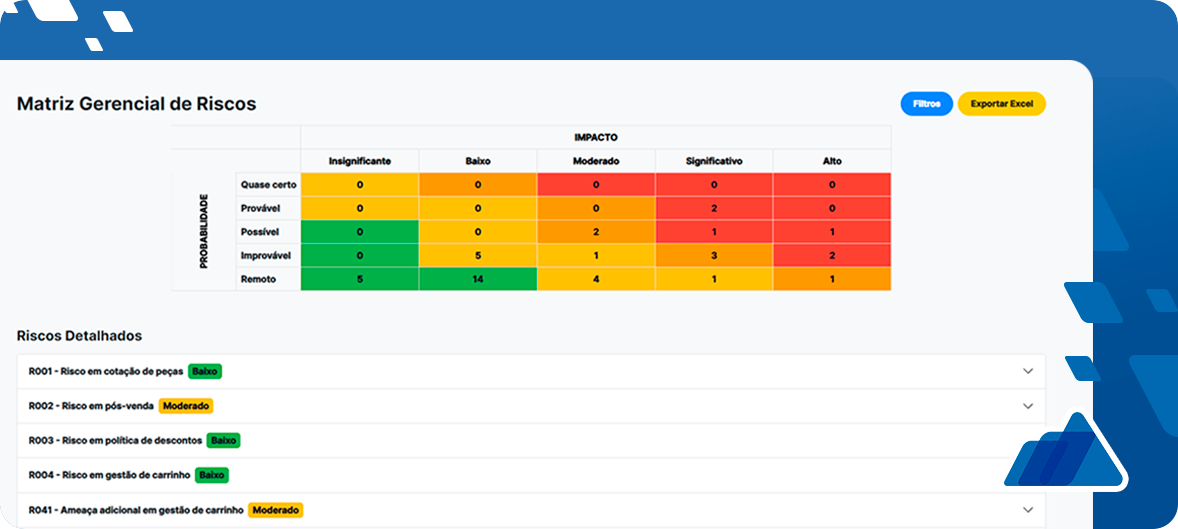Click the Improvável / Significativo cell showing 3
This screenshot has width=1178, height=529.
click(714, 256)
